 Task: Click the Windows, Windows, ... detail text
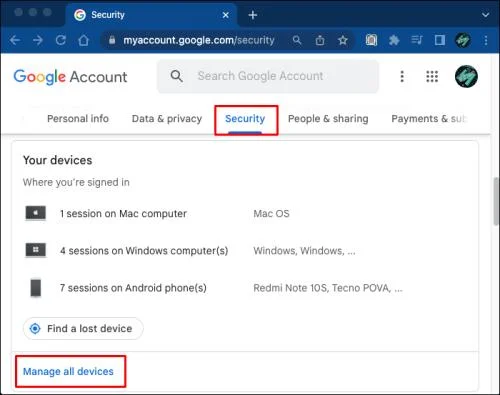(304, 251)
